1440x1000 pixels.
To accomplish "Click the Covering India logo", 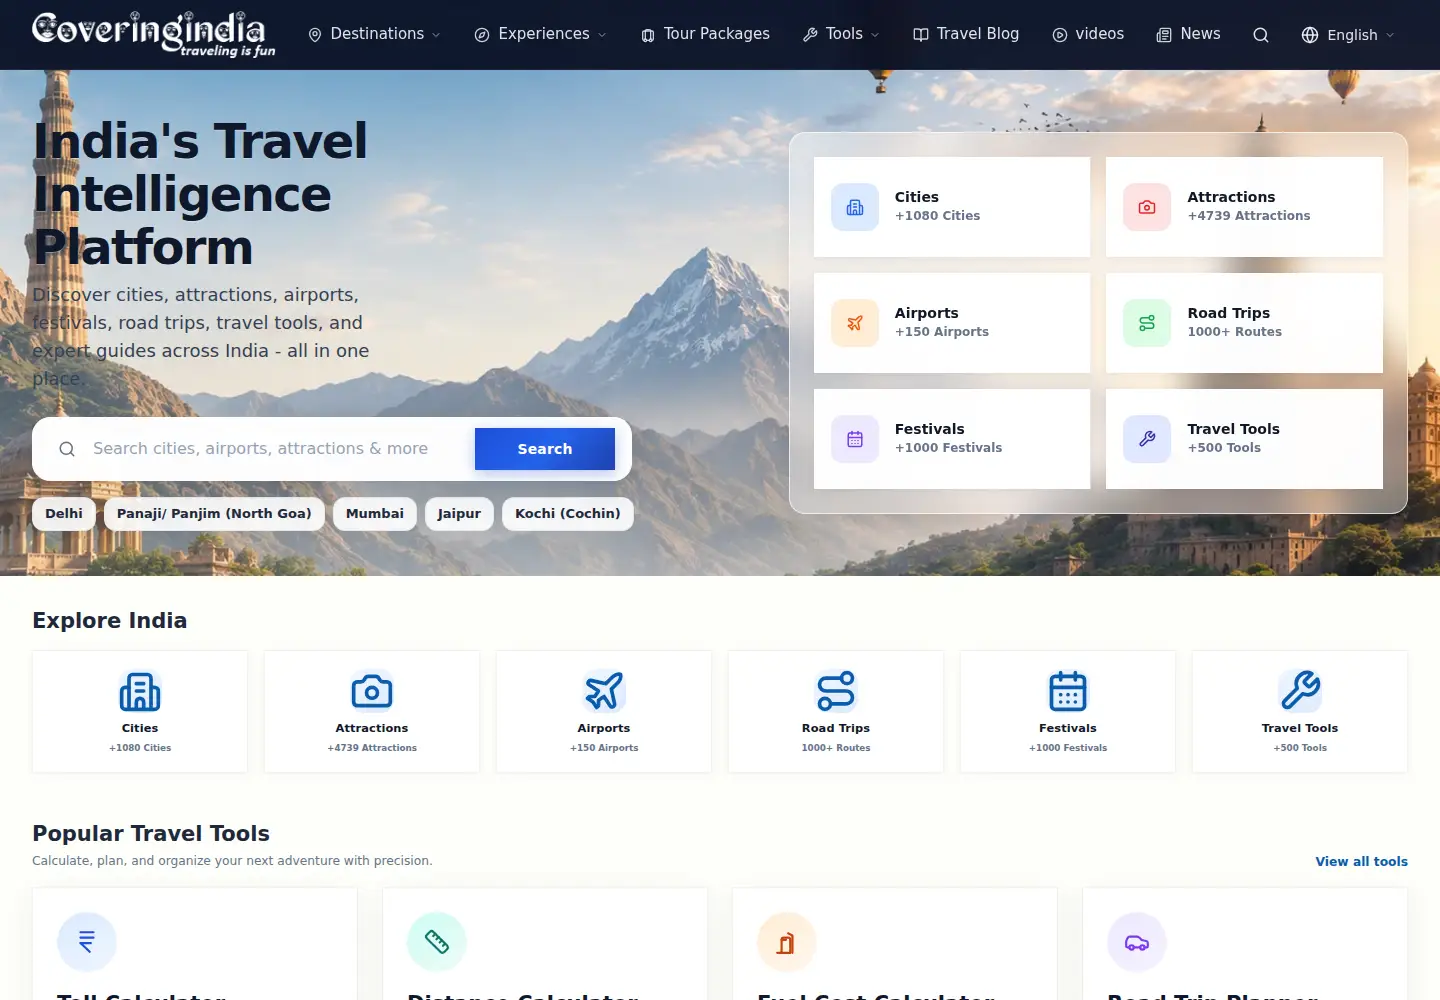I will [153, 34].
